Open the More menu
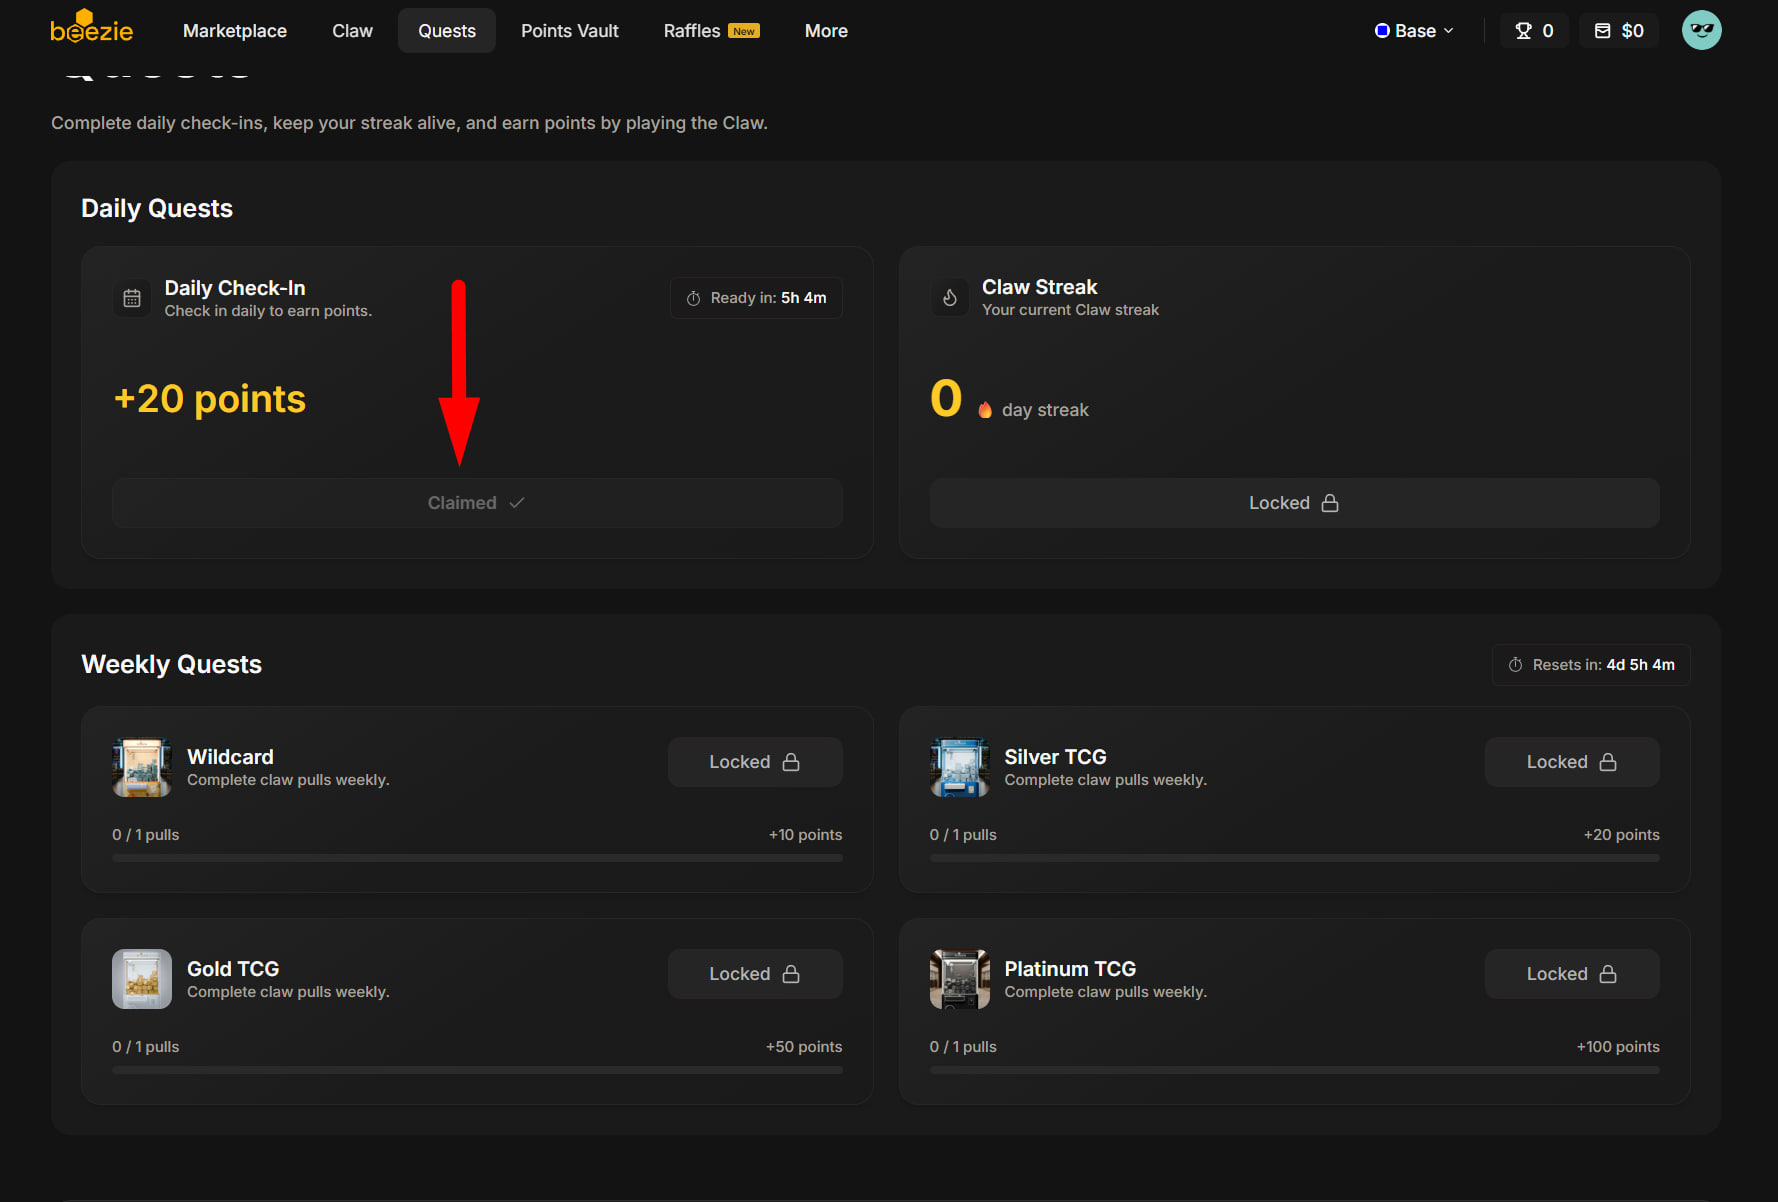 pos(826,30)
